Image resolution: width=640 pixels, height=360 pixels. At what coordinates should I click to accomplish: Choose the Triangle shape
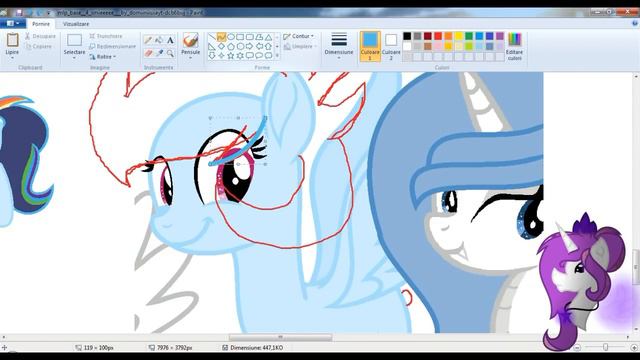pos(268,37)
